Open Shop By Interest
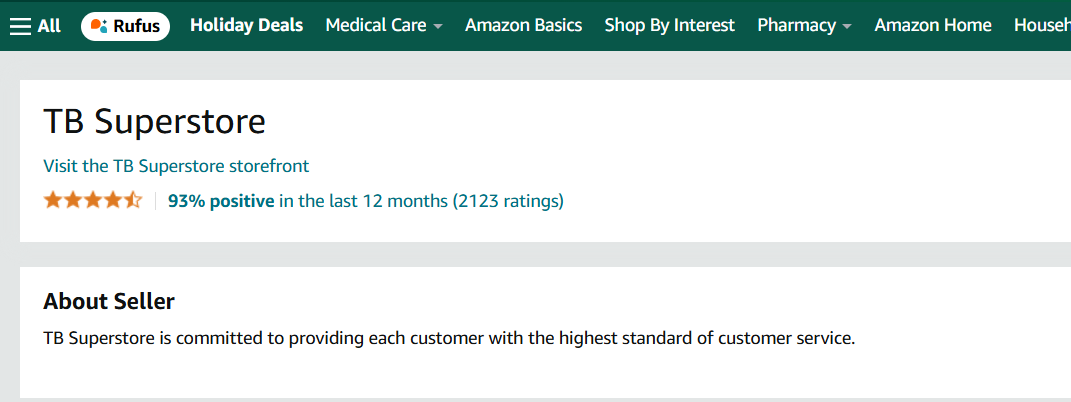The image size is (1071, 402). pos(669,26)
